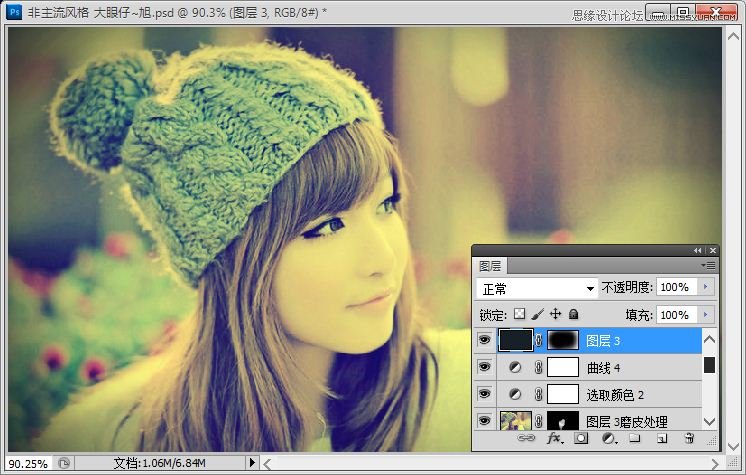746x475 pixels.
Task: Open the blend mode dropdown 正常
Action: pyautogui.click(x=537, y=288)
